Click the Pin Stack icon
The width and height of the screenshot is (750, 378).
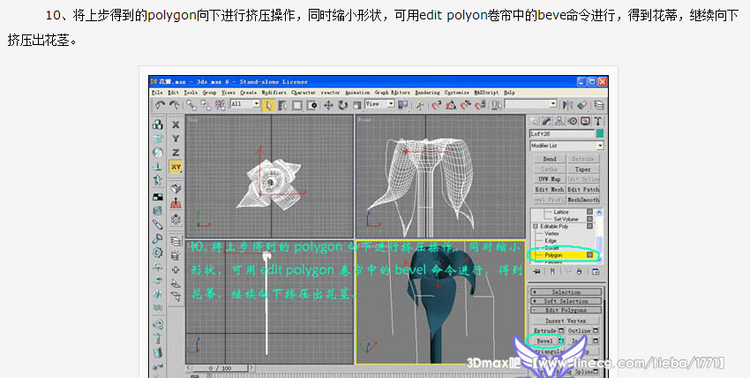pos(537,272)
